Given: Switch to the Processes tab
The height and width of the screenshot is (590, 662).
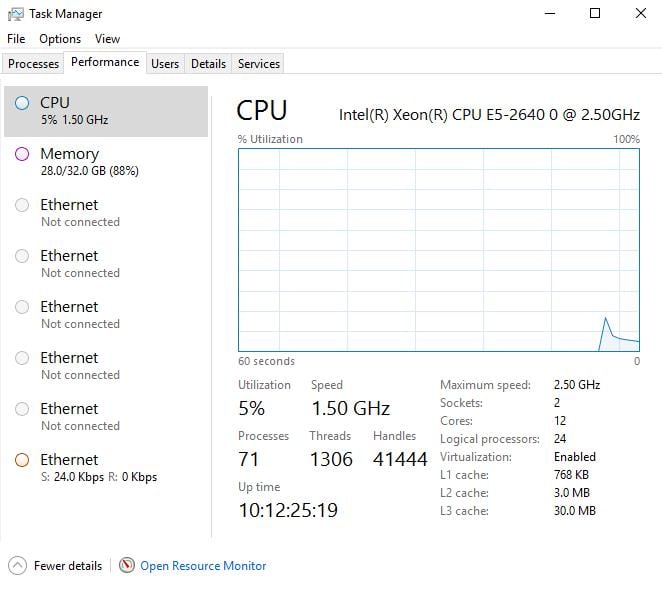Looking at the screenshot, I should (x=33, y=64).
